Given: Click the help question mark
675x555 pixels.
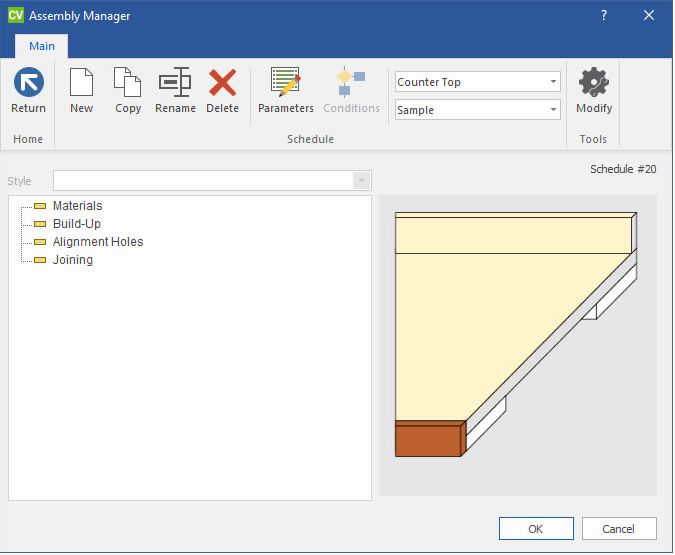Looking at the screenshot, I should (604, 15).
